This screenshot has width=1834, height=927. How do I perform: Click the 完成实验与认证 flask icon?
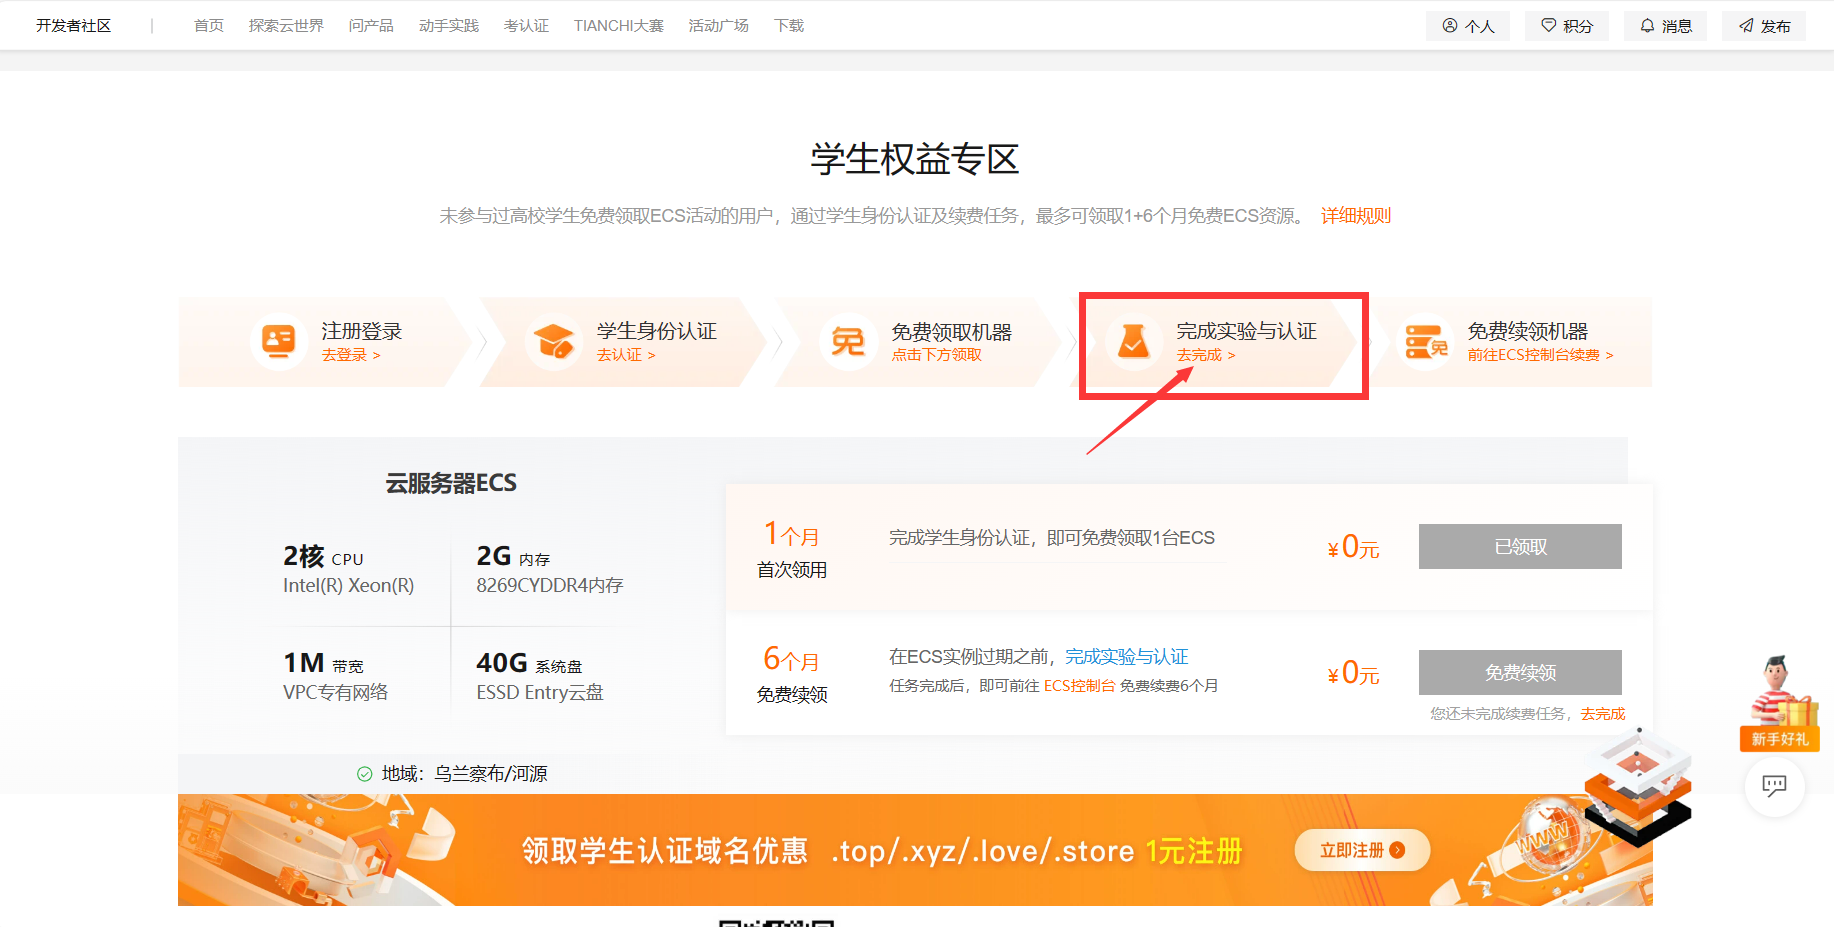point(1133,342)
